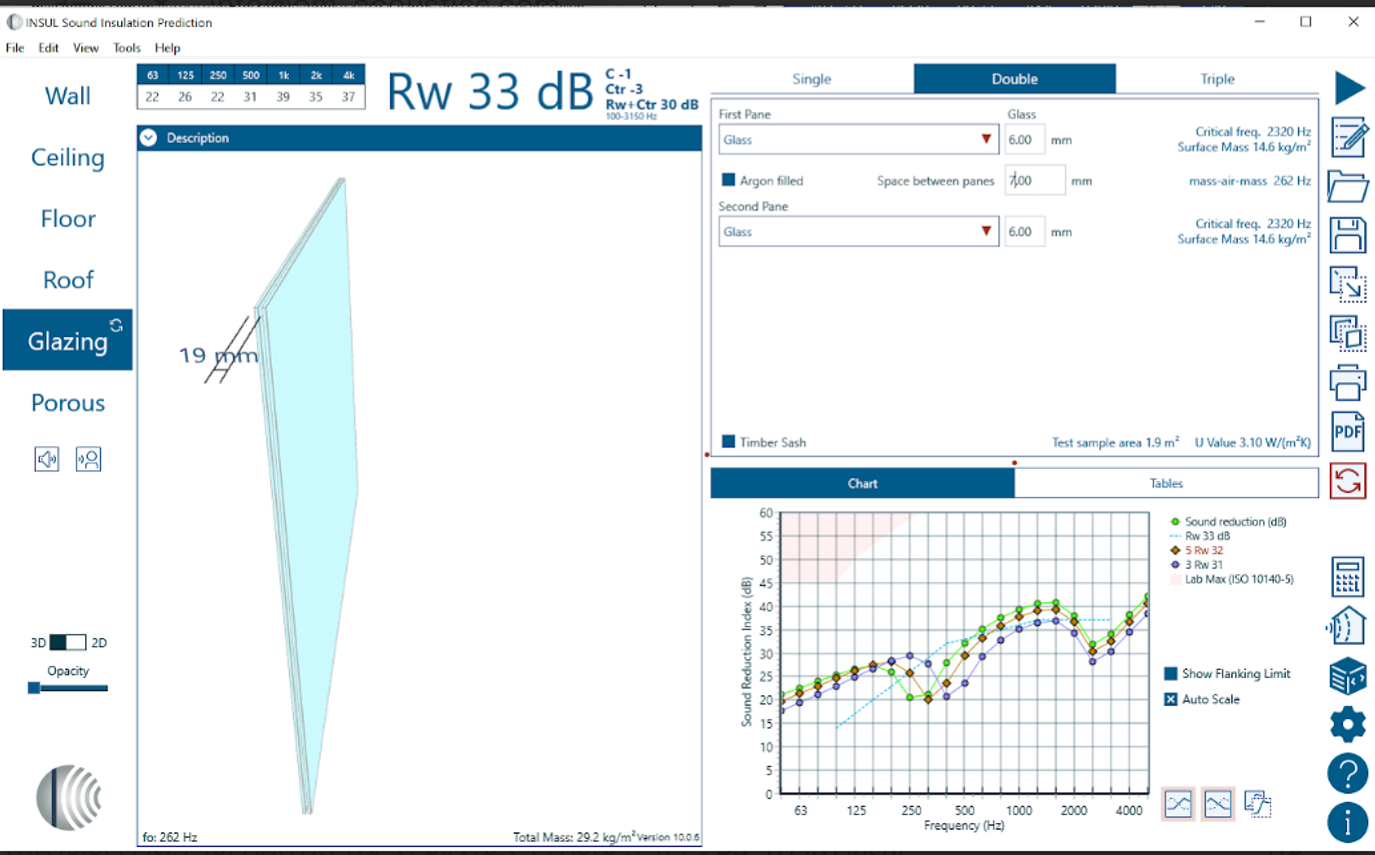Select the Ceiling construction type

67,157
